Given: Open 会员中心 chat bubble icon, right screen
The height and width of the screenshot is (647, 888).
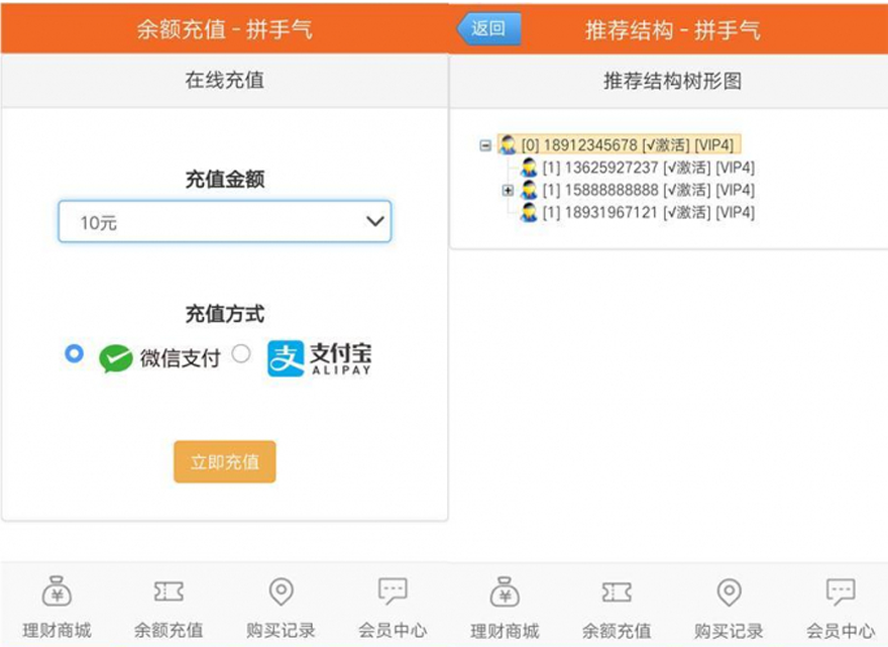Looking at the screenshot, I should (x=840, y=592).
